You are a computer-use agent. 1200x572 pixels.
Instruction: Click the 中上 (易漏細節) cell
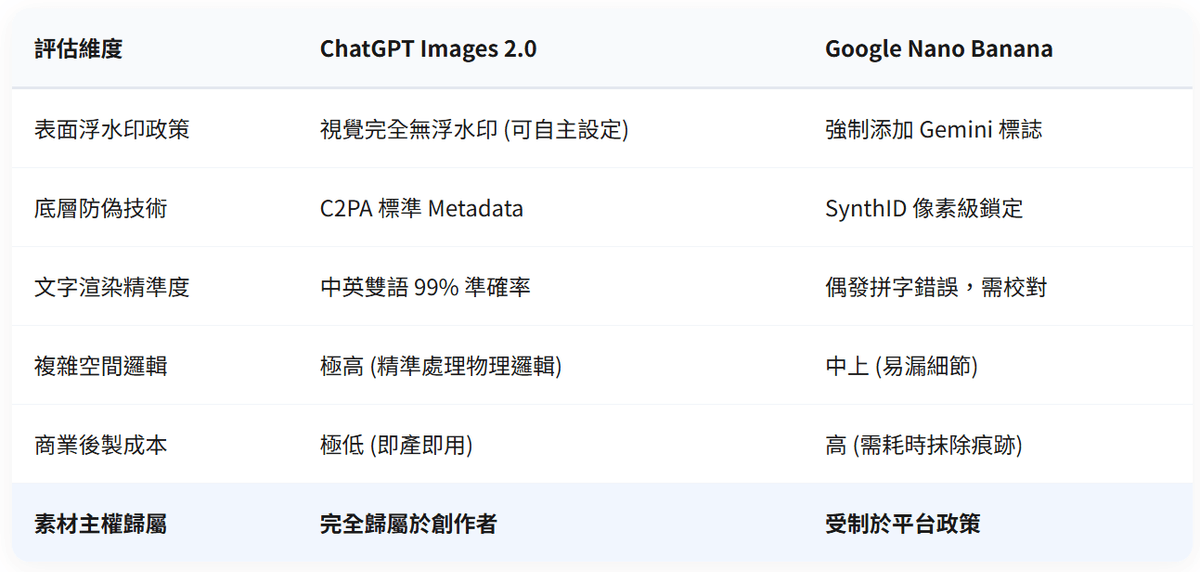[x=901, y=366]
